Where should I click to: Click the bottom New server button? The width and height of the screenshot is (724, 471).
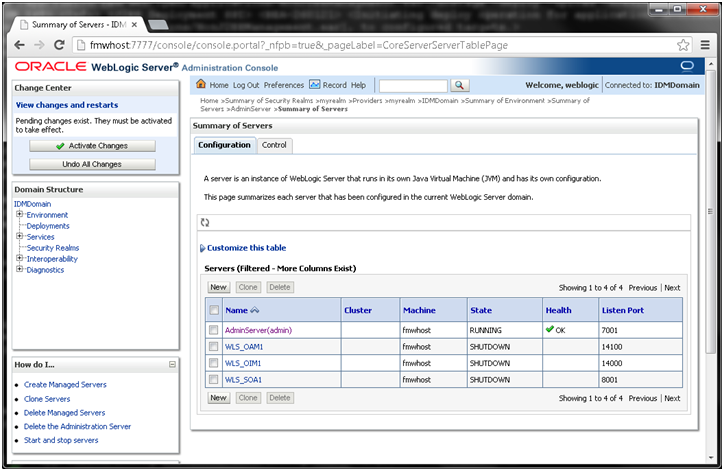218,398
